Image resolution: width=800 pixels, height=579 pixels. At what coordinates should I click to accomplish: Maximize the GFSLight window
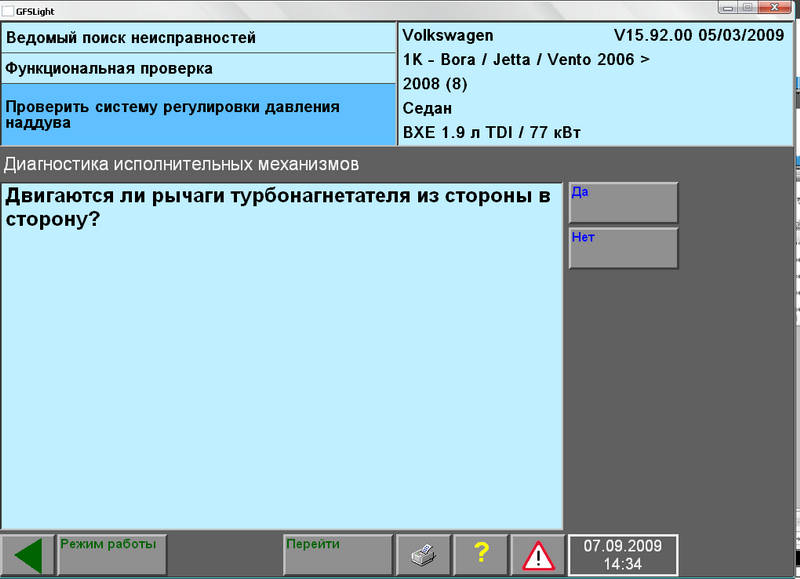[748, 7]
